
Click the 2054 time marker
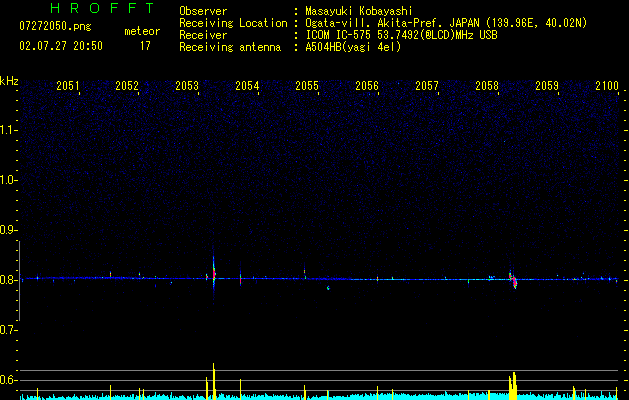click(247, 85)
